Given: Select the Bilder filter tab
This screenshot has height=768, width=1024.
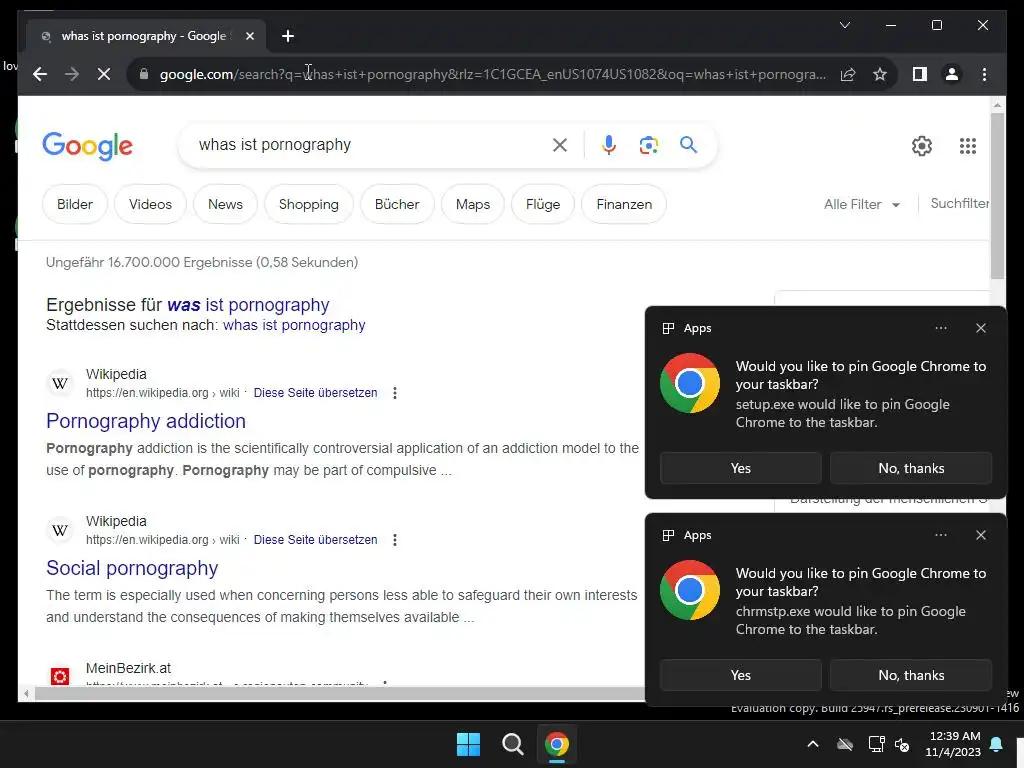Looking at the screenshot, I should (74, 204).
